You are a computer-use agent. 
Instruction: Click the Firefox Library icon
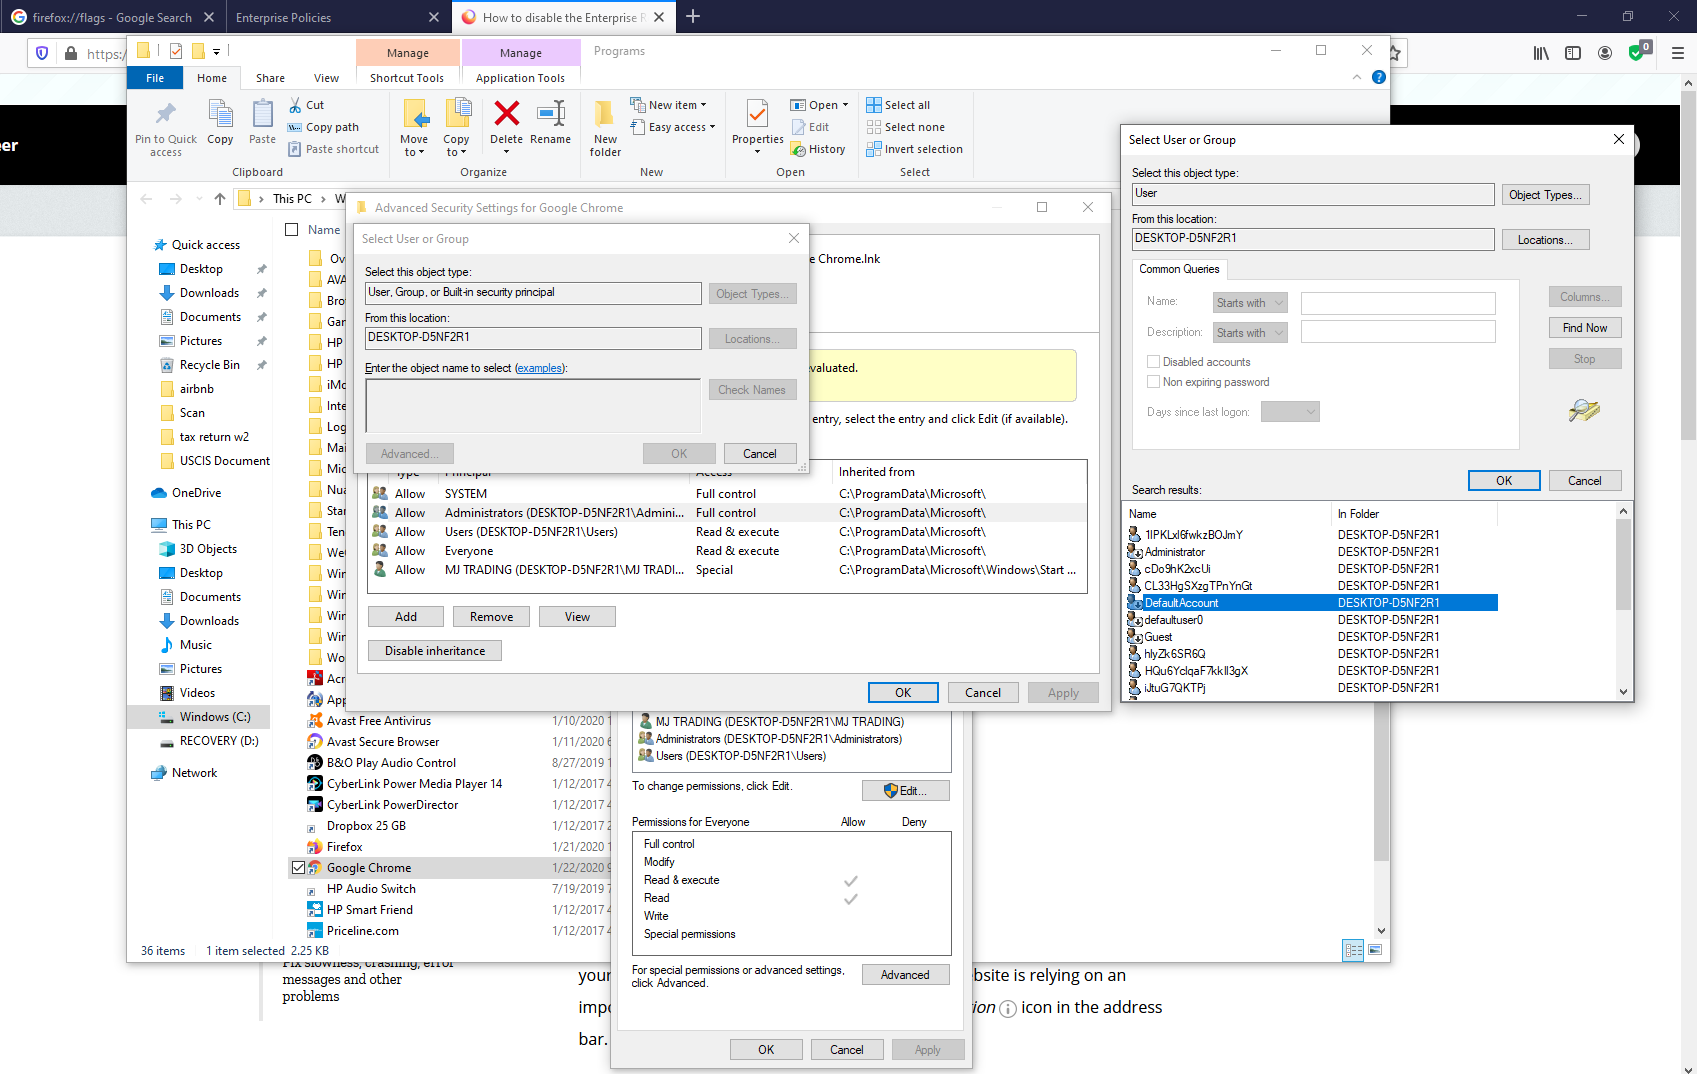1541,53
